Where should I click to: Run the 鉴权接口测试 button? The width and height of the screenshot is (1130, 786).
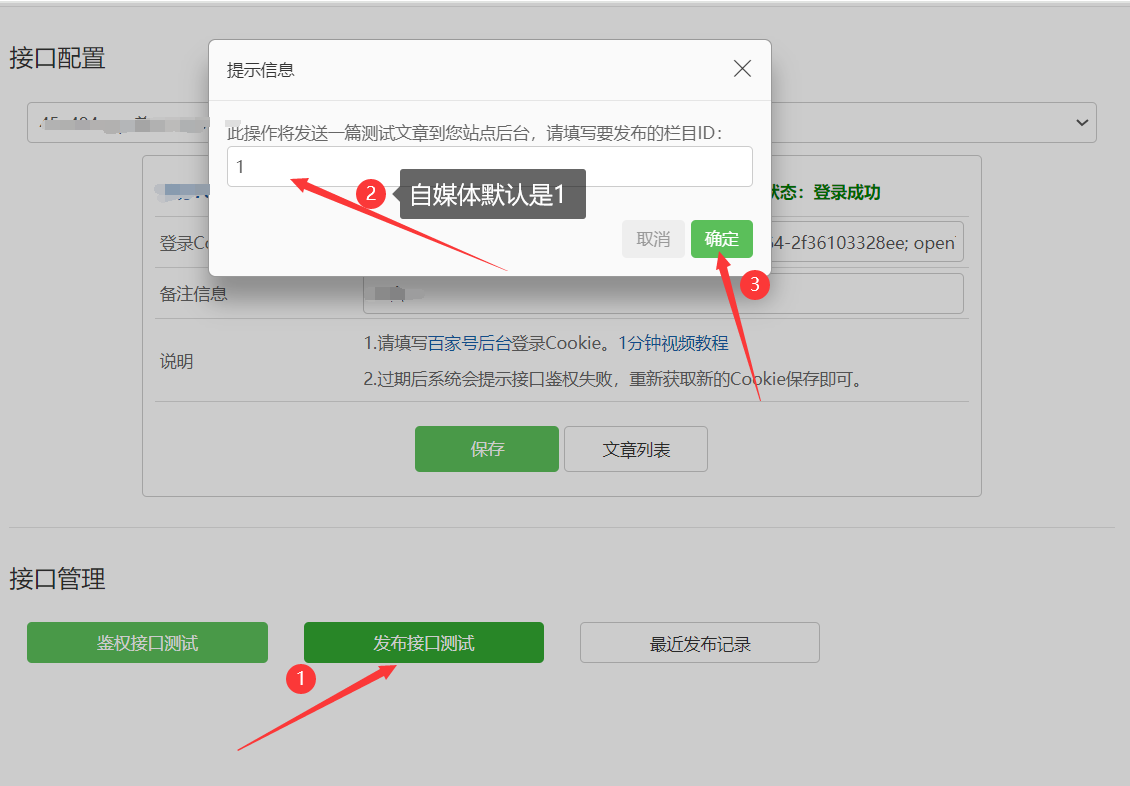[147, 643]
